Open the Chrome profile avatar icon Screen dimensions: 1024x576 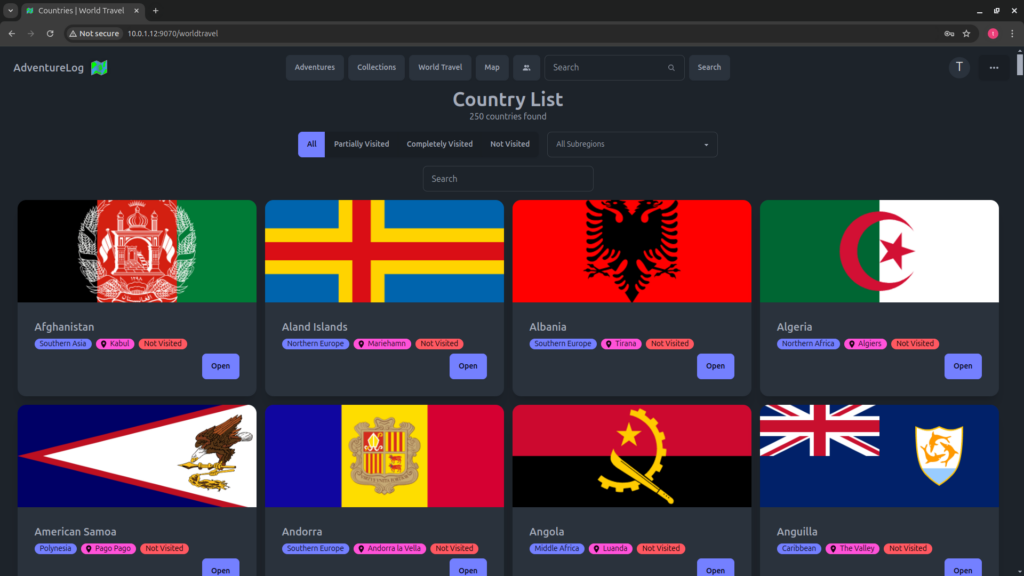(993, 33)
